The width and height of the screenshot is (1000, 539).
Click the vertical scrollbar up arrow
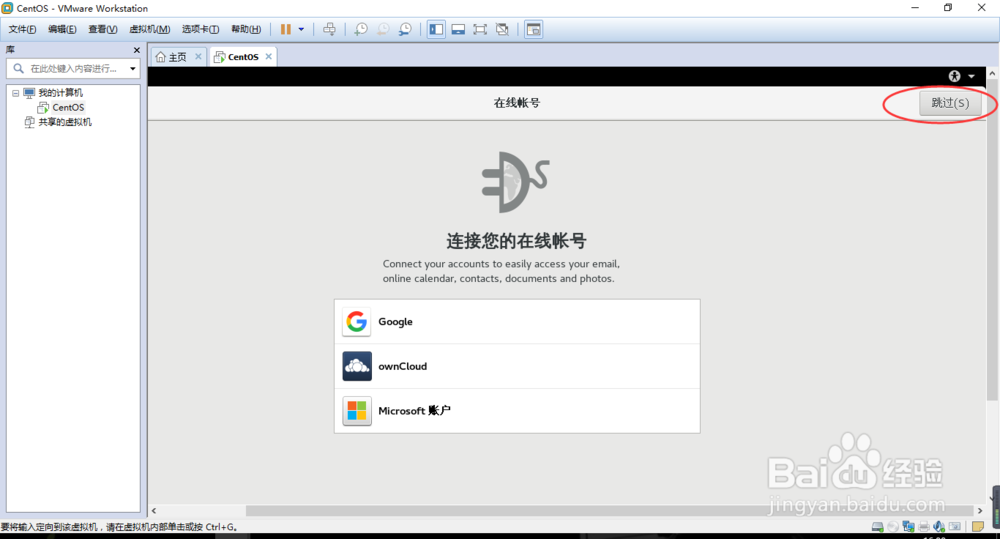click(992, 74)
